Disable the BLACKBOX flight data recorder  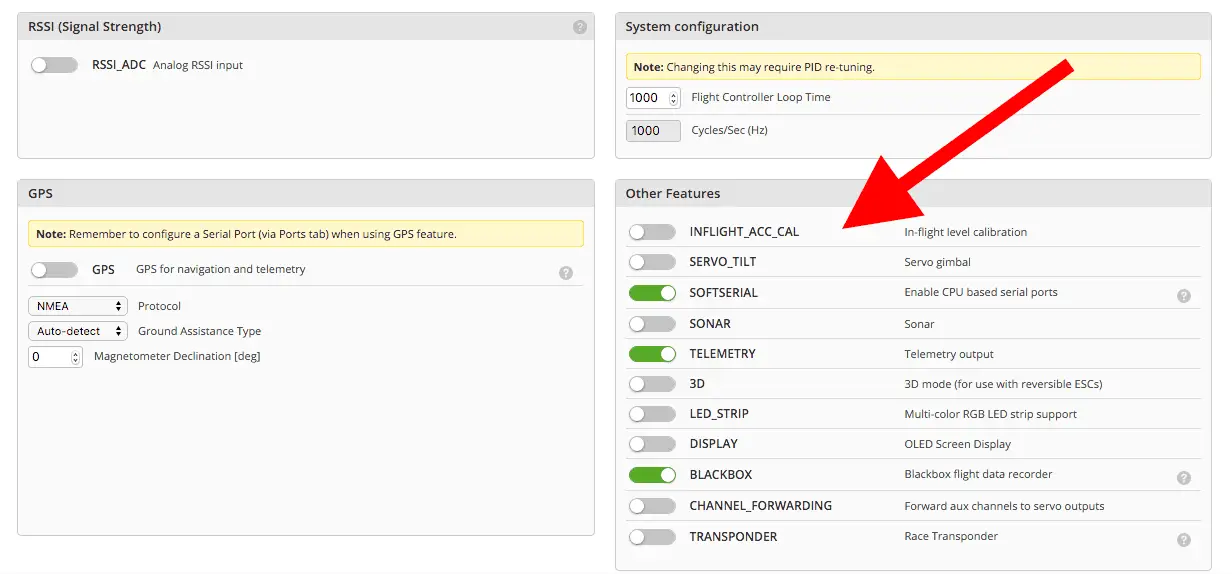652,475
